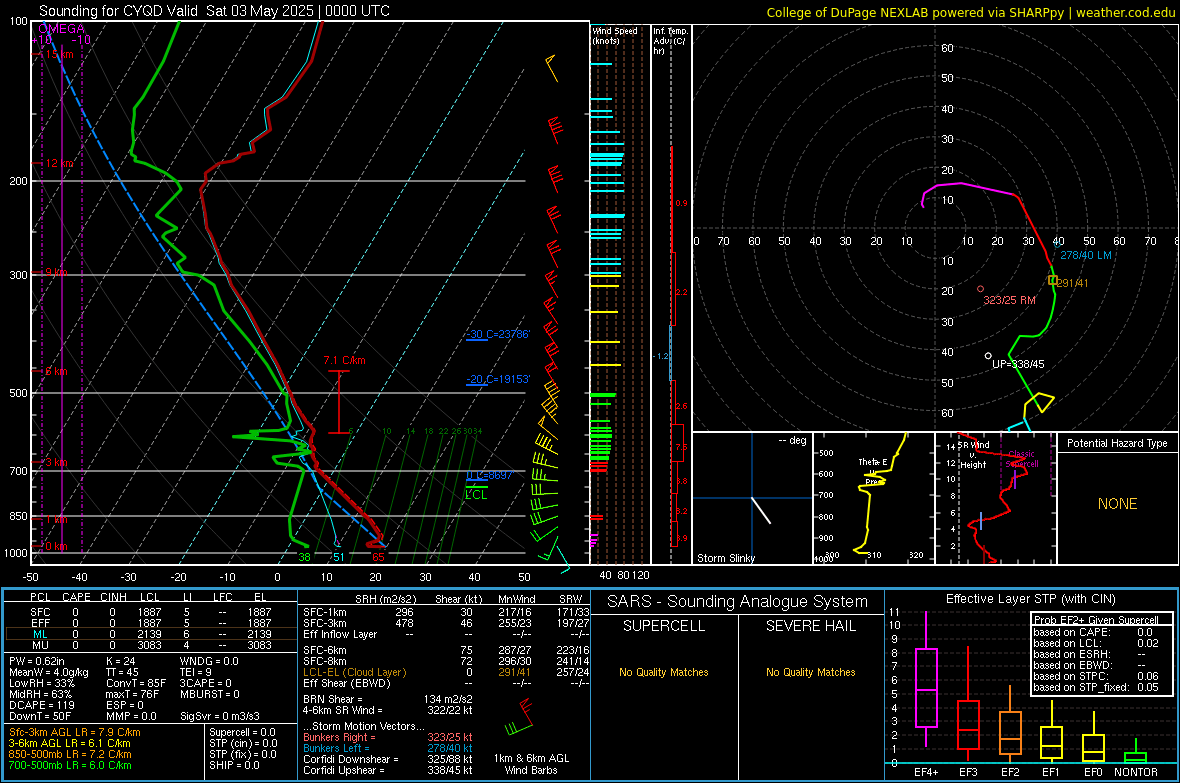
Task: Click the 850 pressure level label
Action: [18, 516]
